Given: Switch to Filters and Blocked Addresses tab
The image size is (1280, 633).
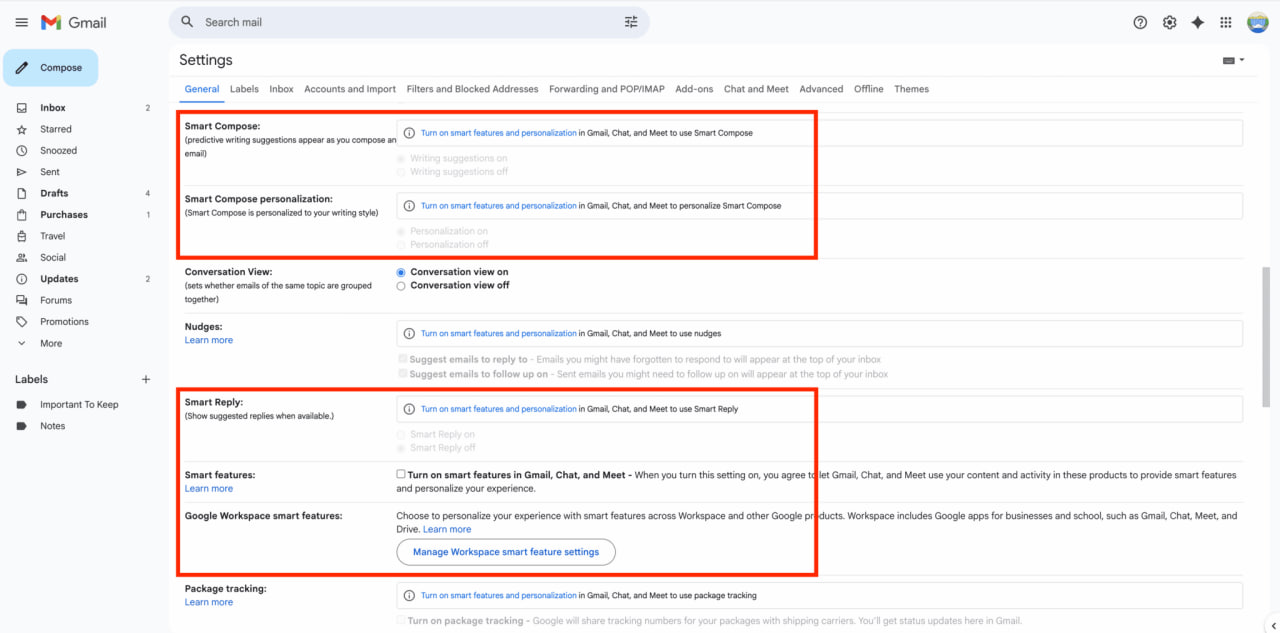Looking at the screenshot, I should 472,89.
